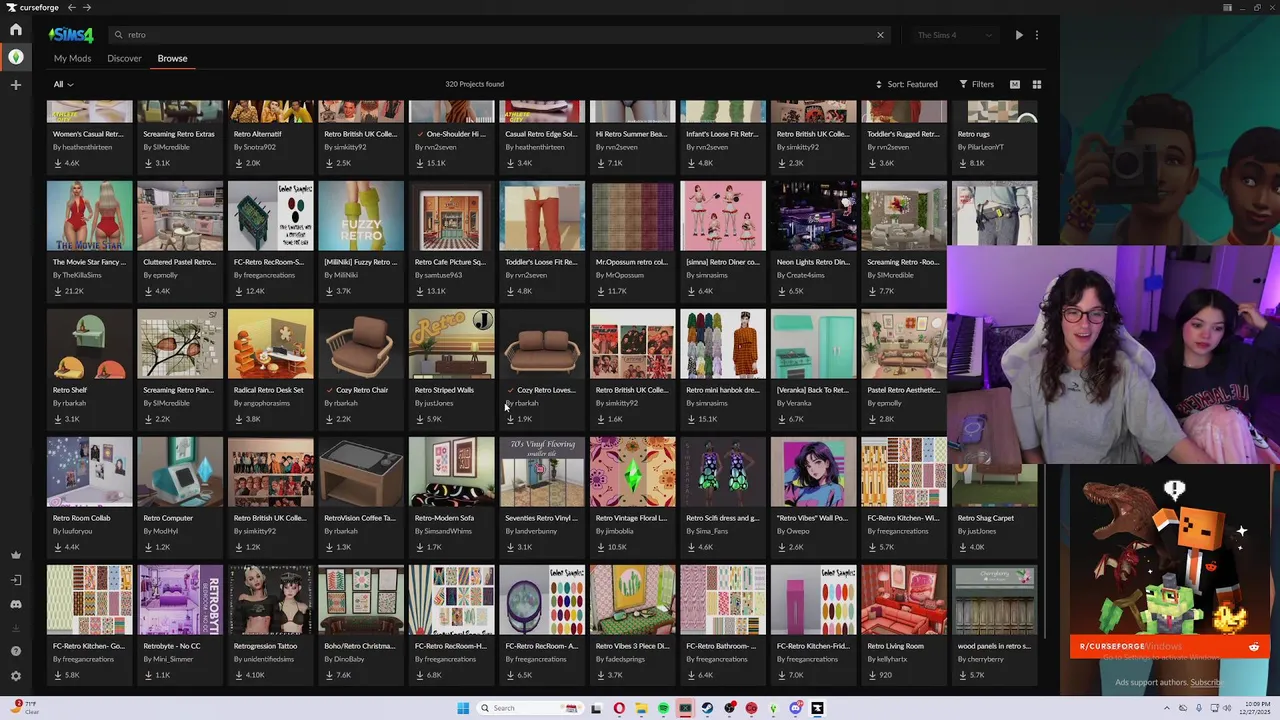Open Retro mini hanbok dress thumbnail
Viewport: 1280px width, 720px height.
(x=723, y=343)
